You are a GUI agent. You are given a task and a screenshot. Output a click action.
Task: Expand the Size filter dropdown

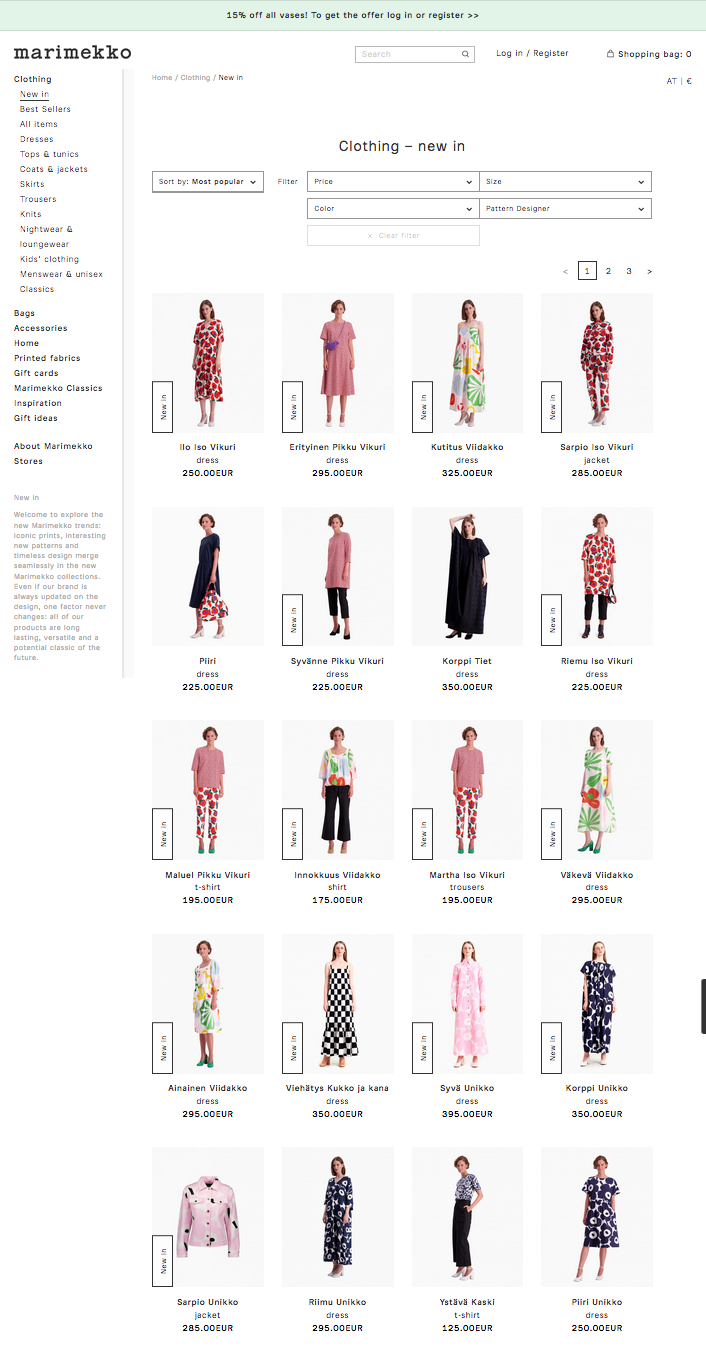pyautogui.click(x=565, y=182)
